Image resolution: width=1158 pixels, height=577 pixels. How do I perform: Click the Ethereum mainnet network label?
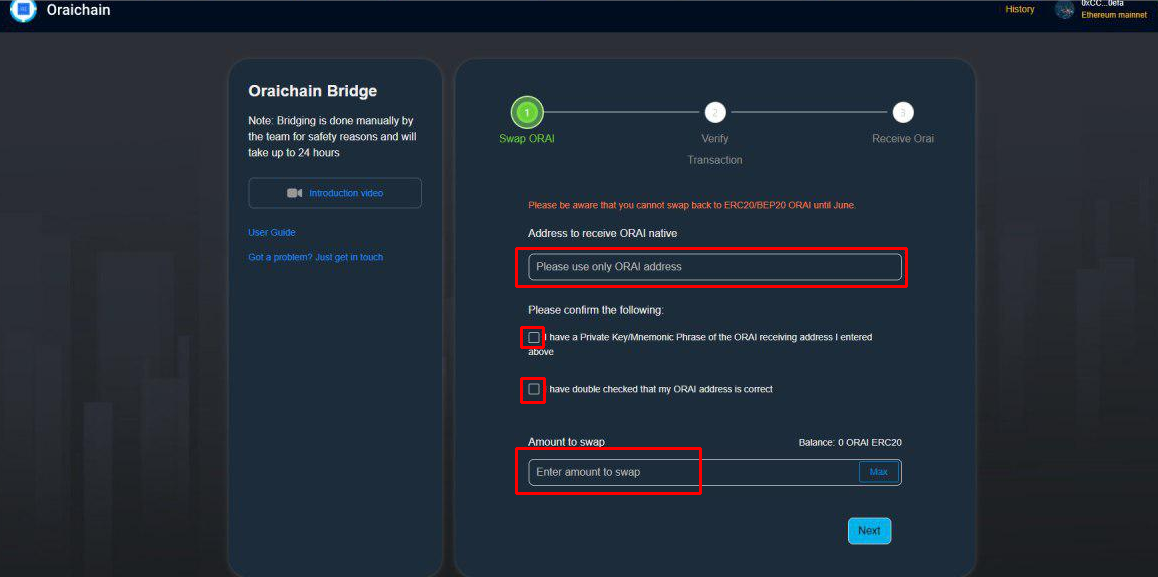1114,15
